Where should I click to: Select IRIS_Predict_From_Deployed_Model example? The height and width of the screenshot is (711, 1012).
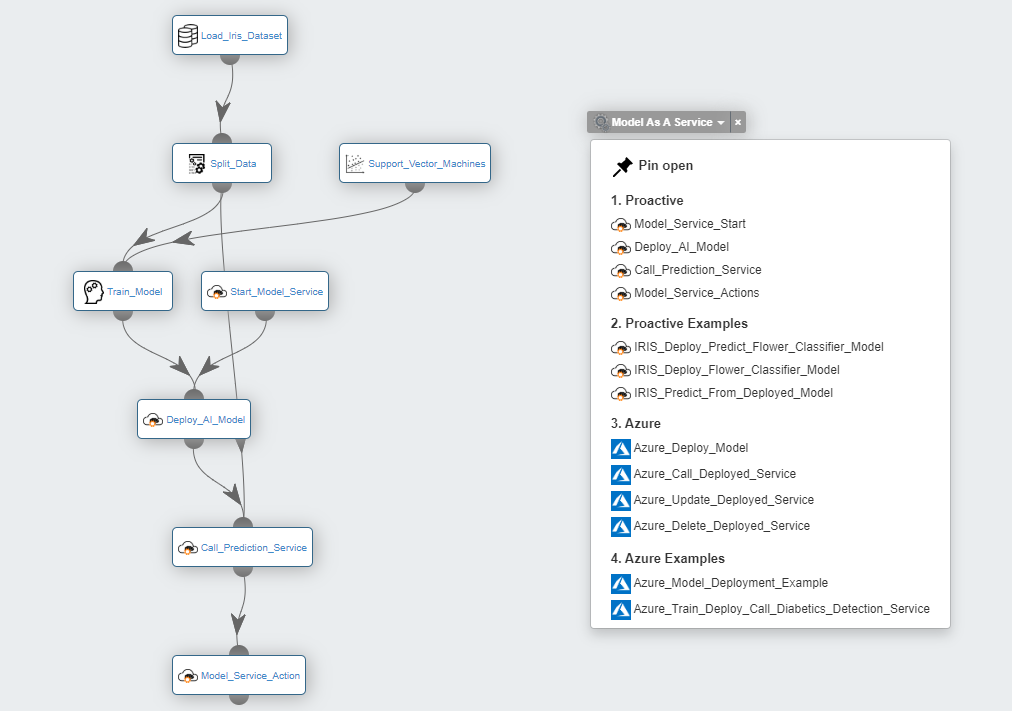click(733, 393)
